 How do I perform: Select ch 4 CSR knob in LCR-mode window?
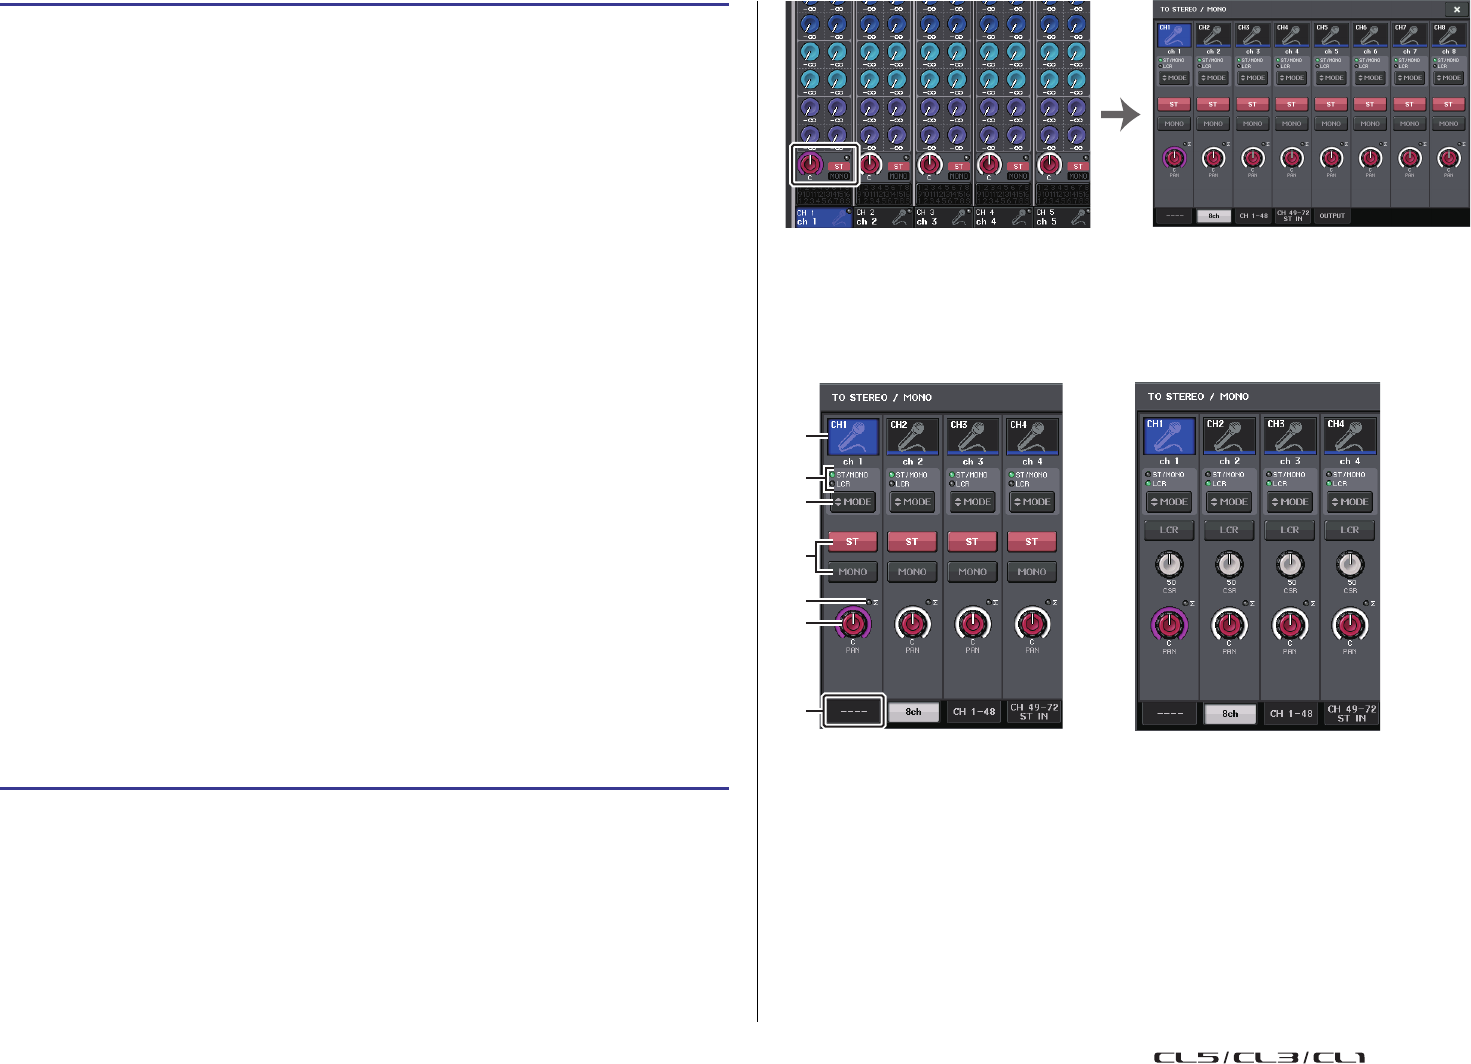(x=1350, y=565)
